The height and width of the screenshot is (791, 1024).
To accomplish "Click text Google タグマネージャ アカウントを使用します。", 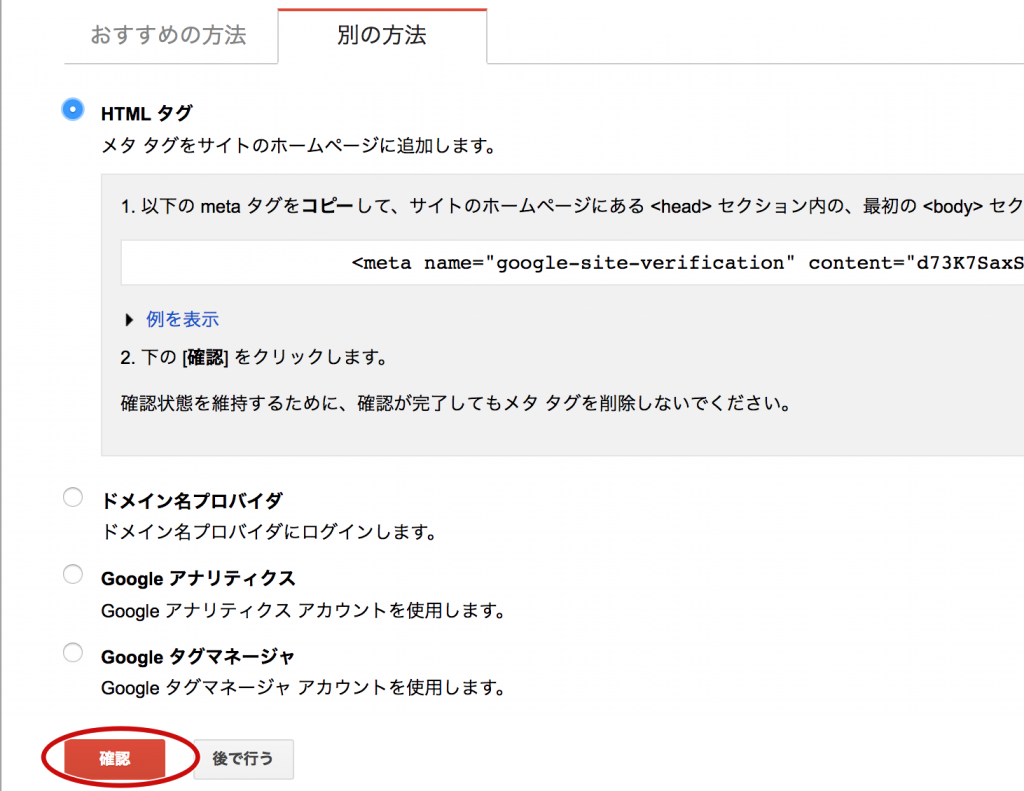I will point(304,688).
